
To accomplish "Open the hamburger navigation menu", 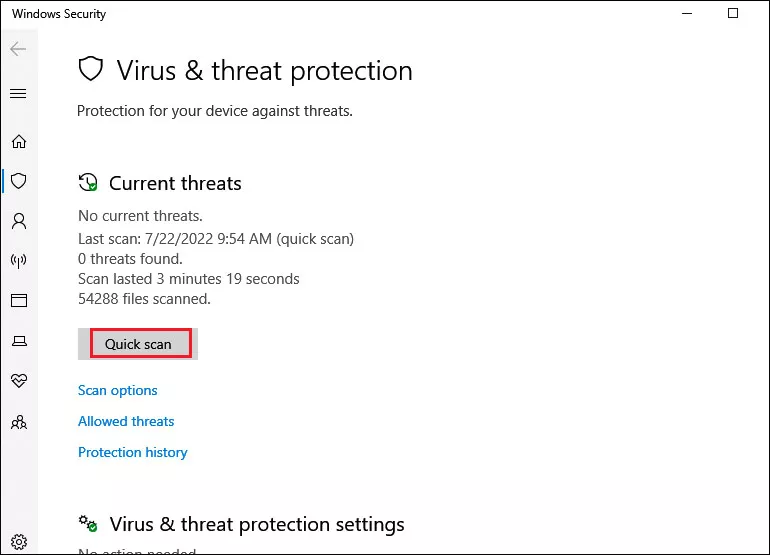I will click(x=18, y=93).
